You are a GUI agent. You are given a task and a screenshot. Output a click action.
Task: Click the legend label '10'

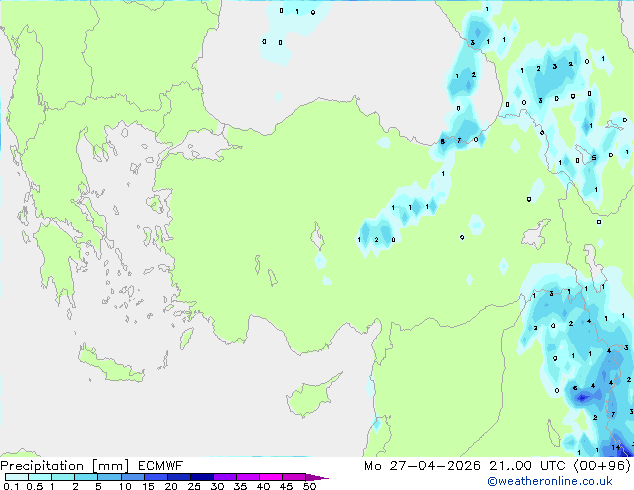[x=125, y=486]
